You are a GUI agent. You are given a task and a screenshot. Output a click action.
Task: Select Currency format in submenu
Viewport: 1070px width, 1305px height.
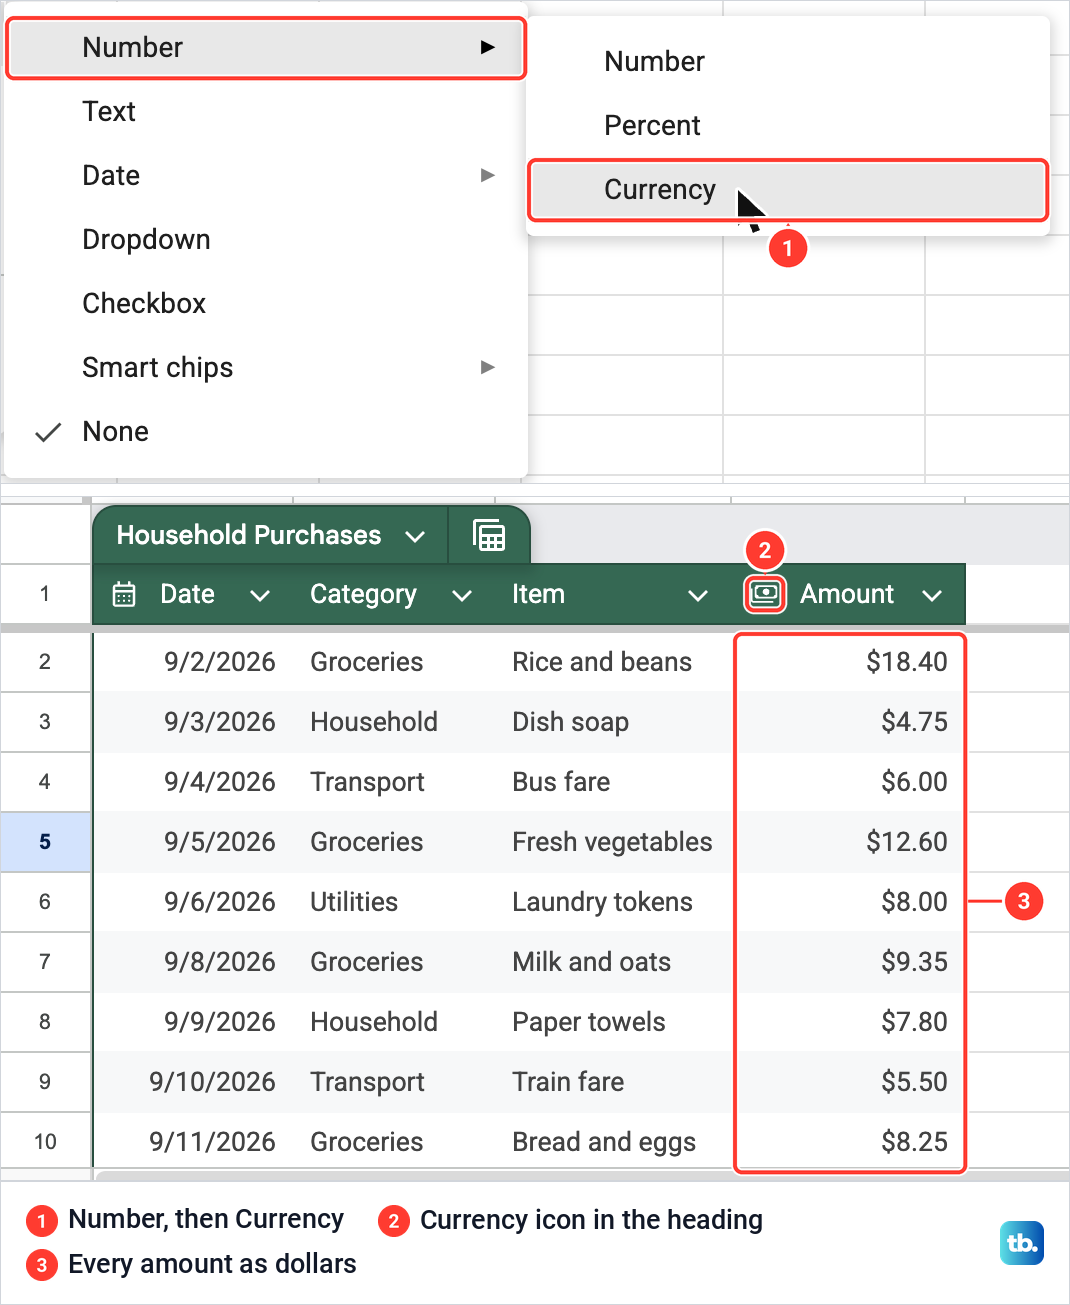point(788,189)
